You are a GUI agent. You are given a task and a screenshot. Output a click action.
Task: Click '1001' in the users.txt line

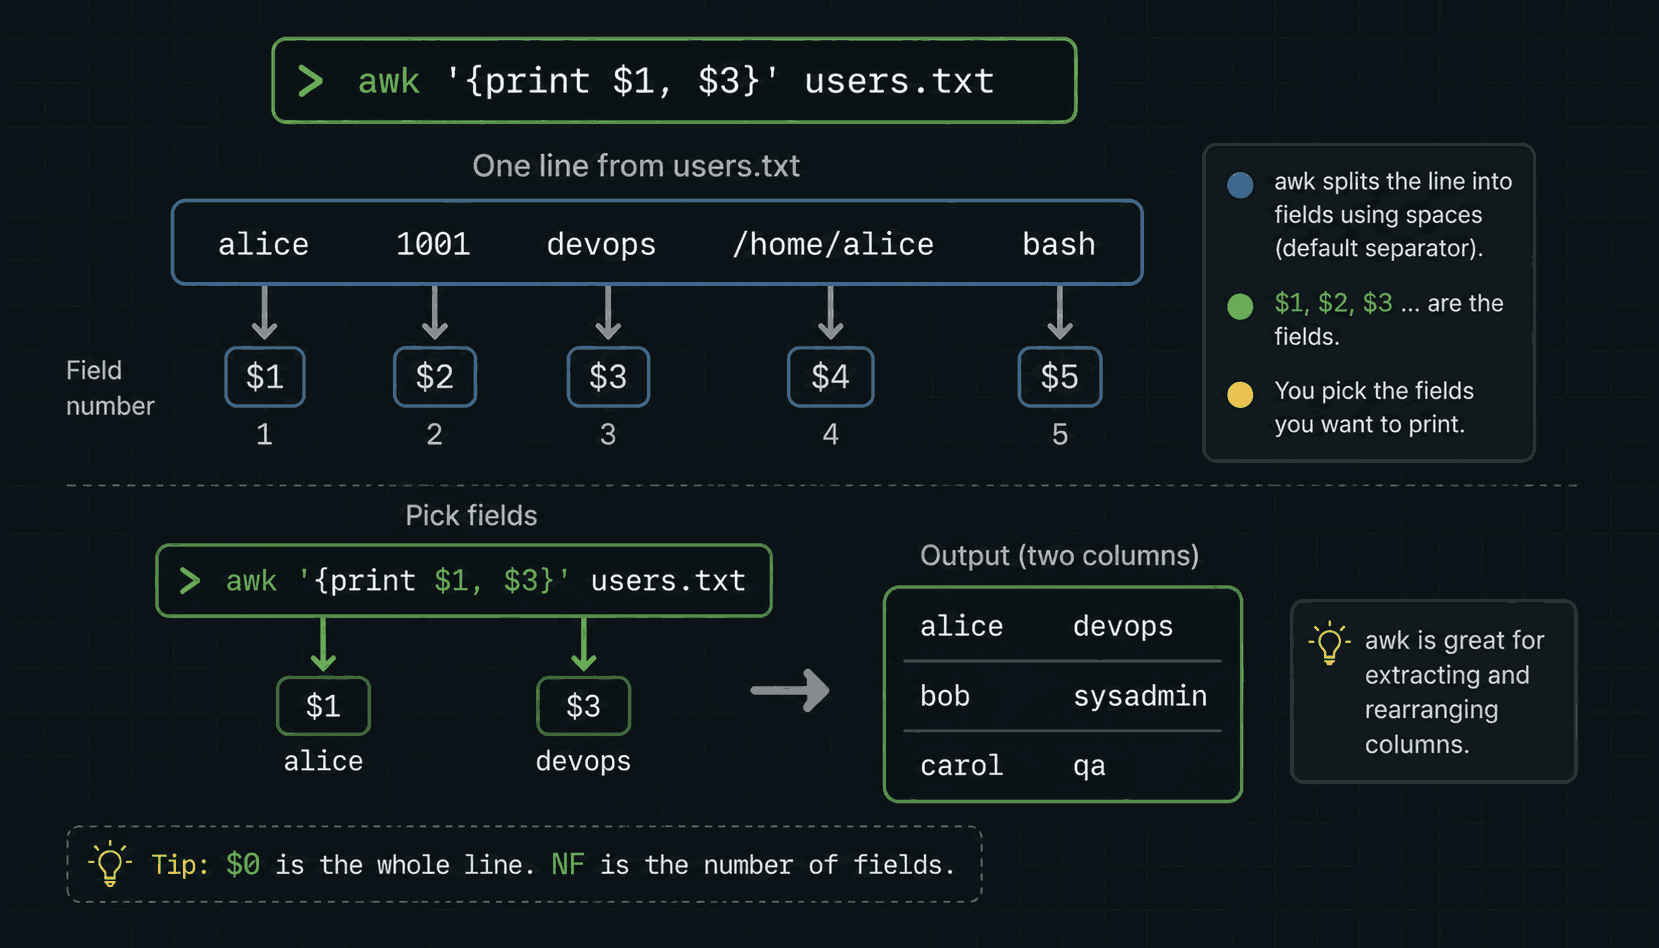(x=433, y=244)
